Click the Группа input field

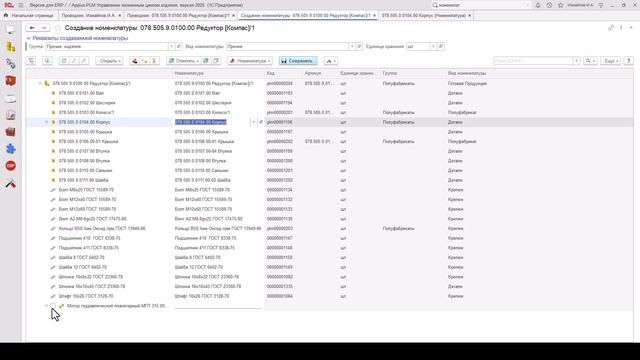point(107,47)
